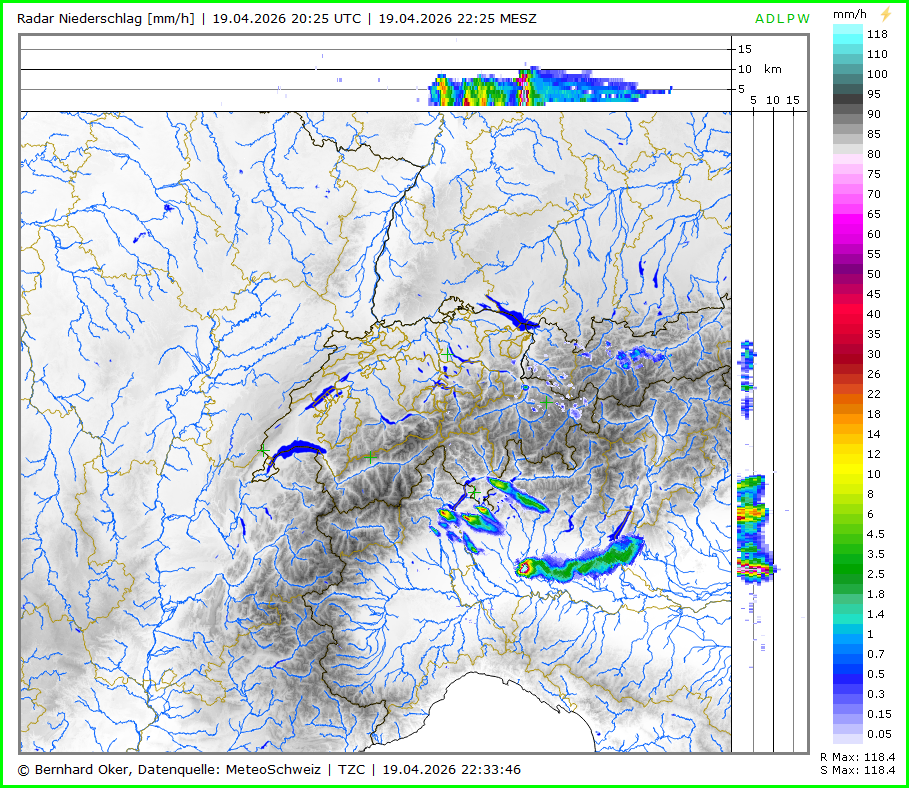Click the R Max 118.4 readout
909x788 pixels.
[x=857, y=758]
